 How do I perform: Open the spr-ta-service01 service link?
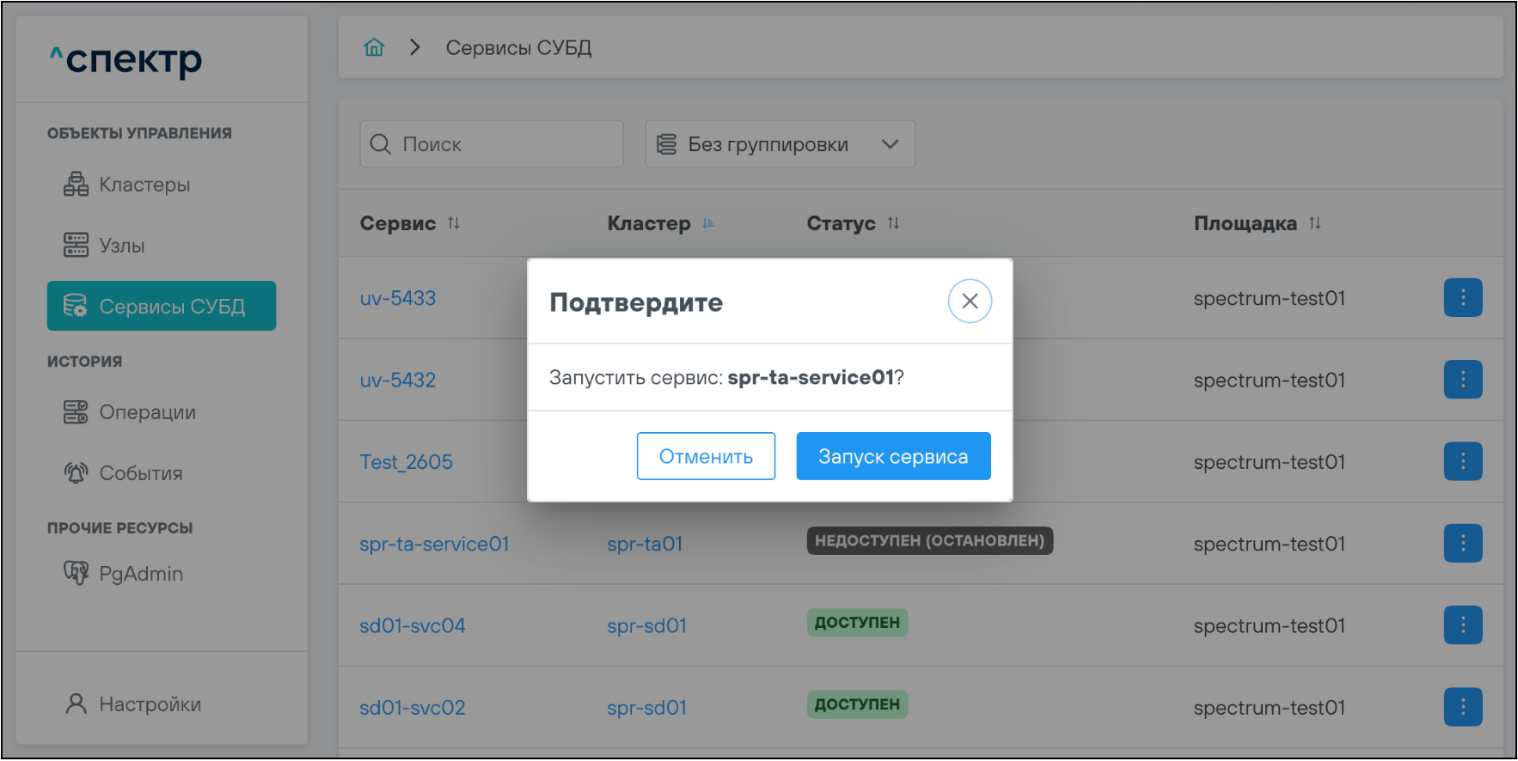click(434, 544)
